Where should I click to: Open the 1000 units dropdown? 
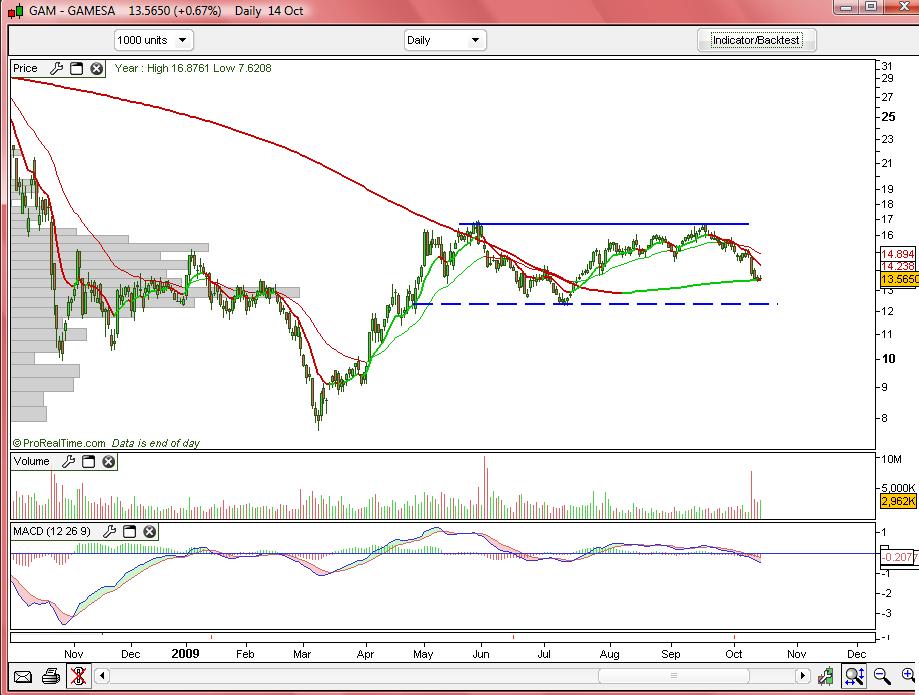point(153,40)
